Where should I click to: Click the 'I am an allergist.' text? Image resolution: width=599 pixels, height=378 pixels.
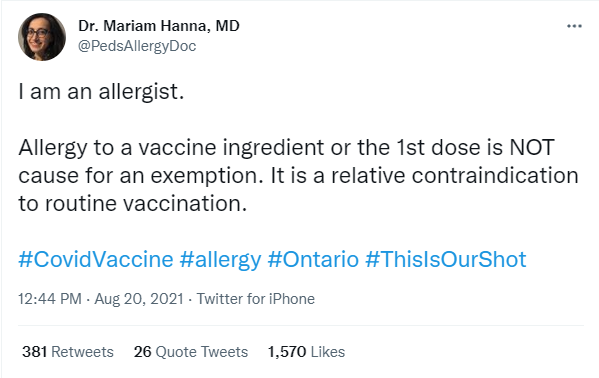[101, 92]
